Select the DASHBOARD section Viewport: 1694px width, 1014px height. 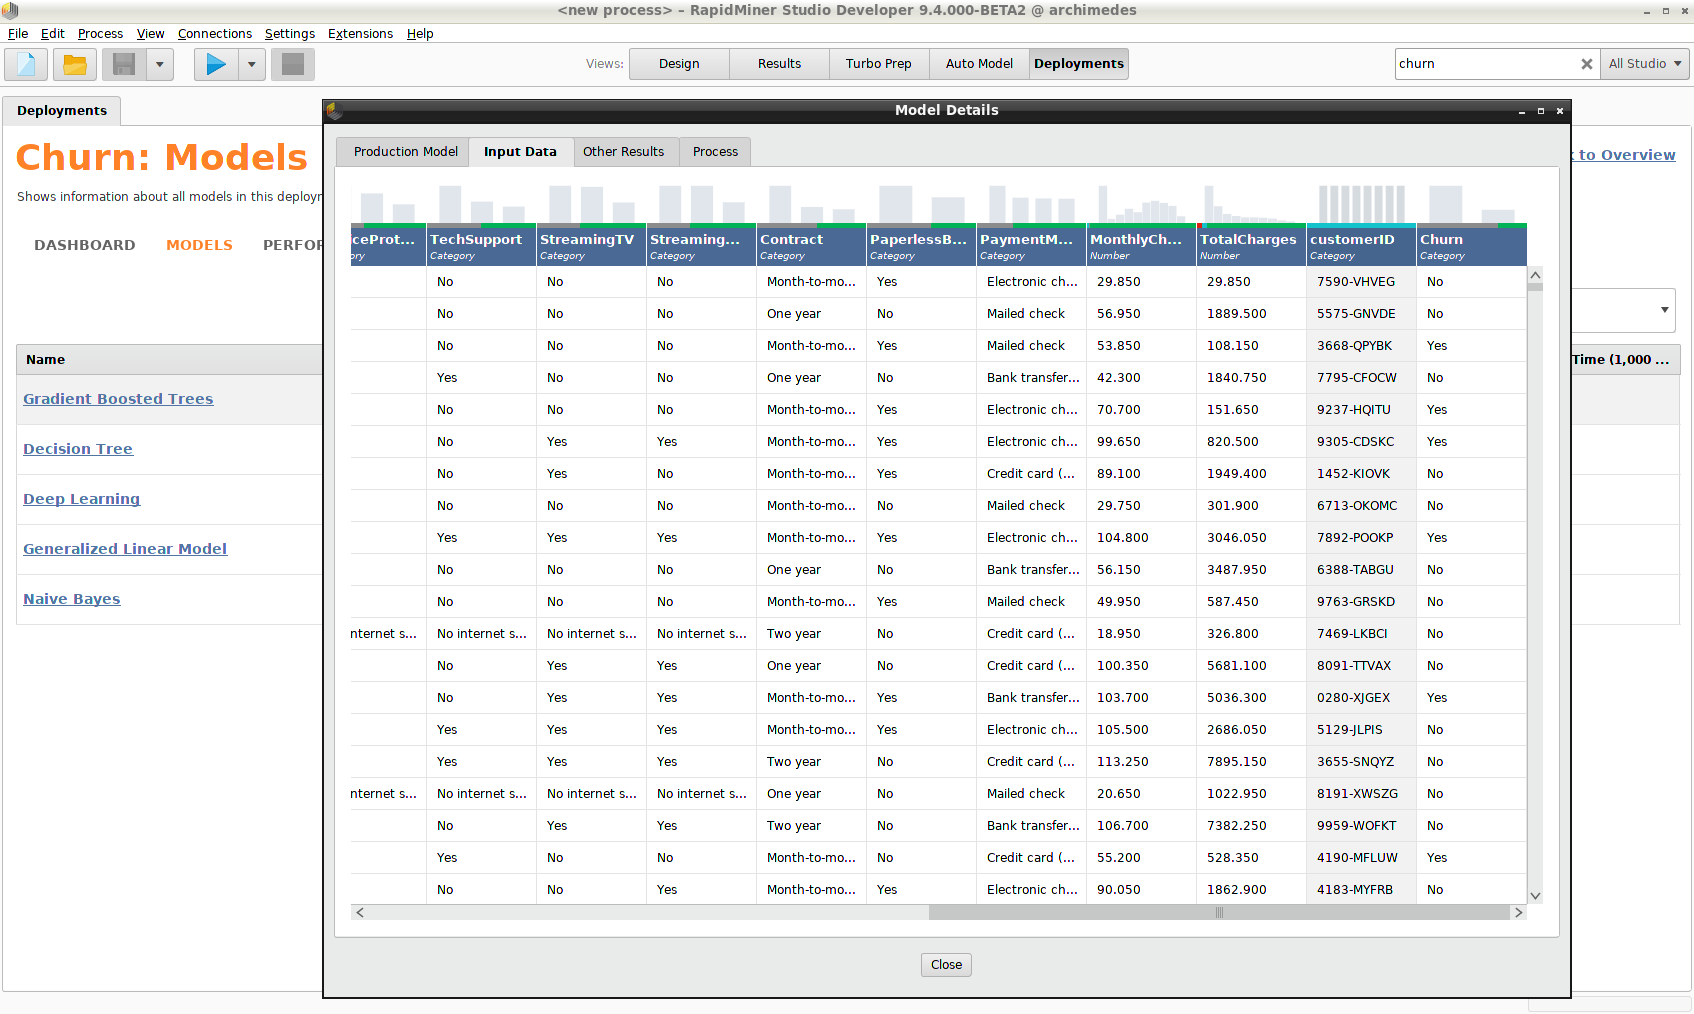coord(85,245)
